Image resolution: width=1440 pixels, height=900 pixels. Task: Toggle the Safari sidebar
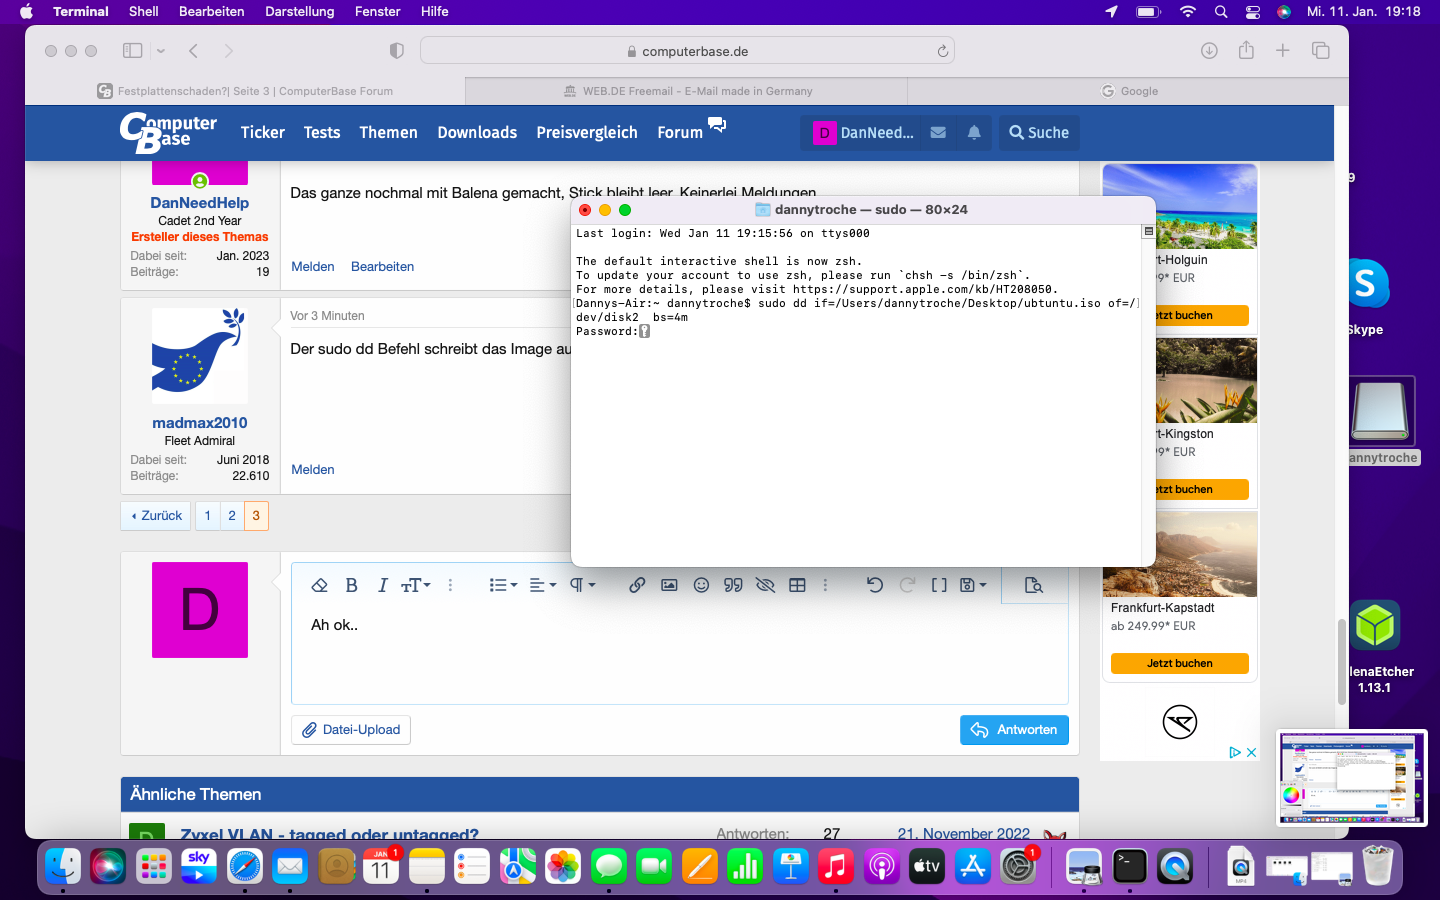click(x=132, y=51)
